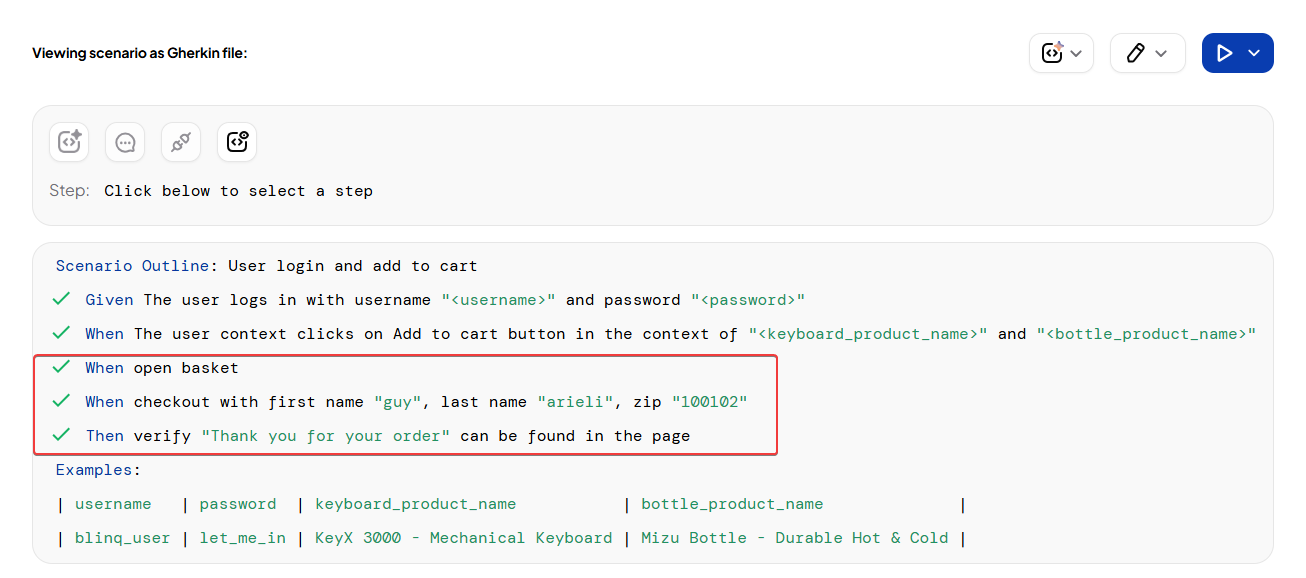
Task: Click green checkmark beside the Given login step
Action: pos(62,299)
